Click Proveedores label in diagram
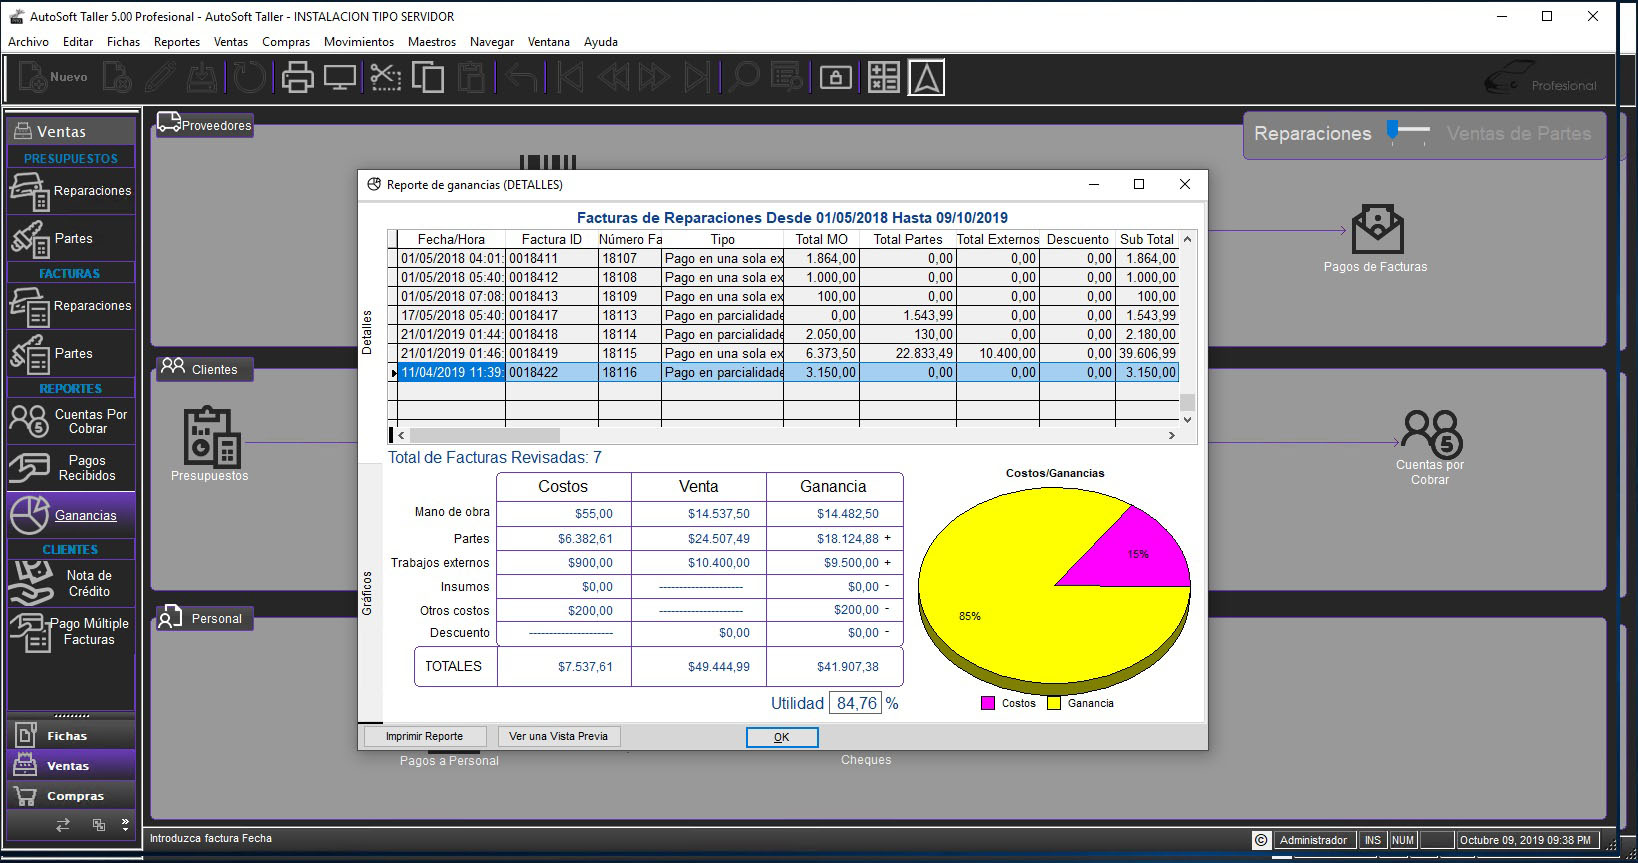1638x863 pixels. tap(205, 125)
